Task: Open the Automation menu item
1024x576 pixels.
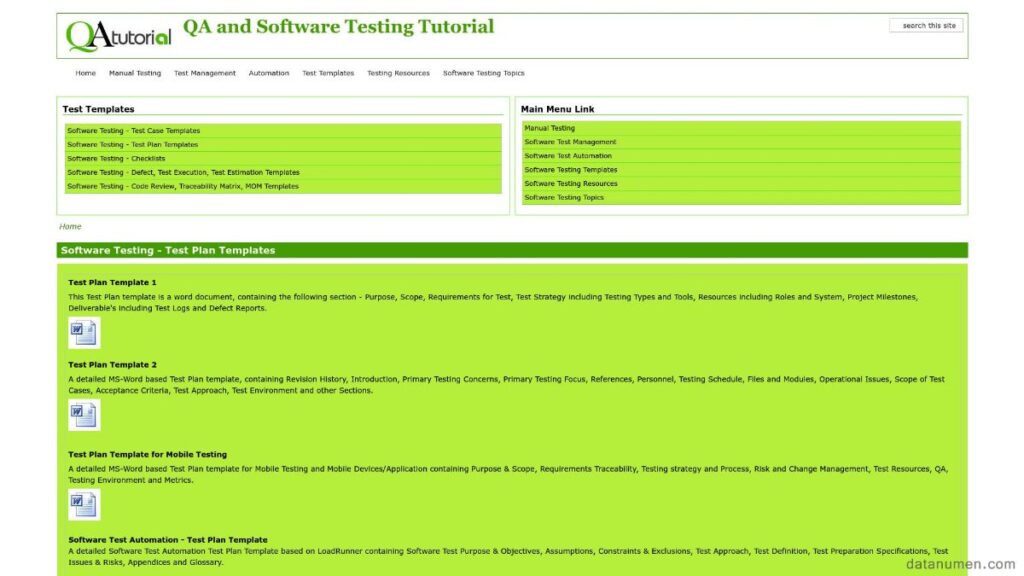Action: pos(268,72)
